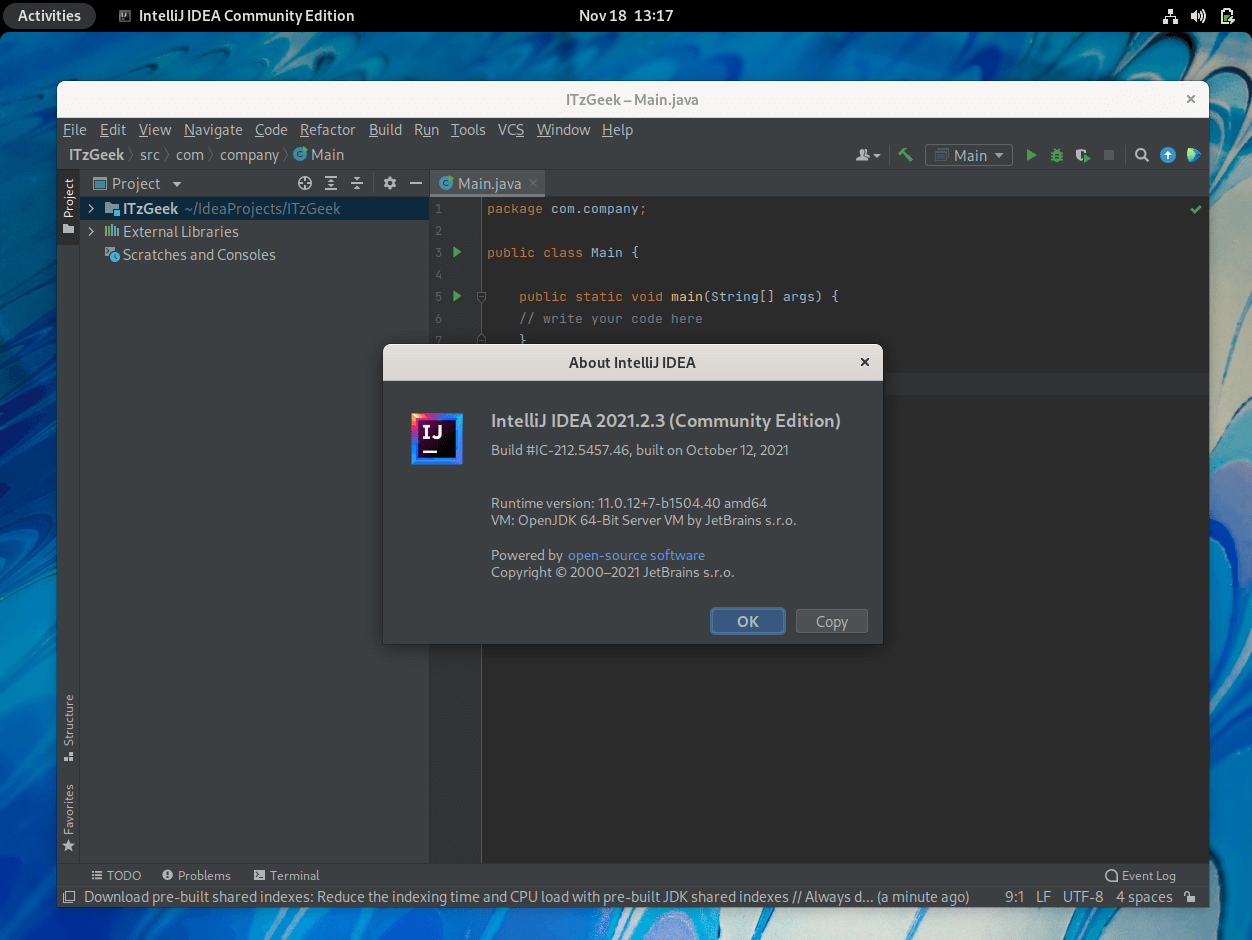Click the run gutter arrow beside class Main
The image size is (1252, 940).
[457, 252]
